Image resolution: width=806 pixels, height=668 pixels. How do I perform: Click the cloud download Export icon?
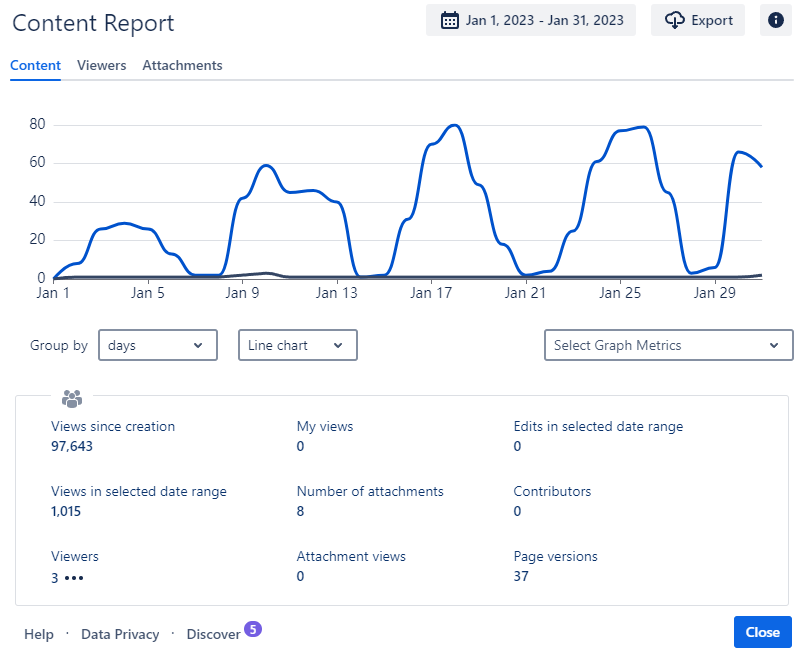point(675,20)
